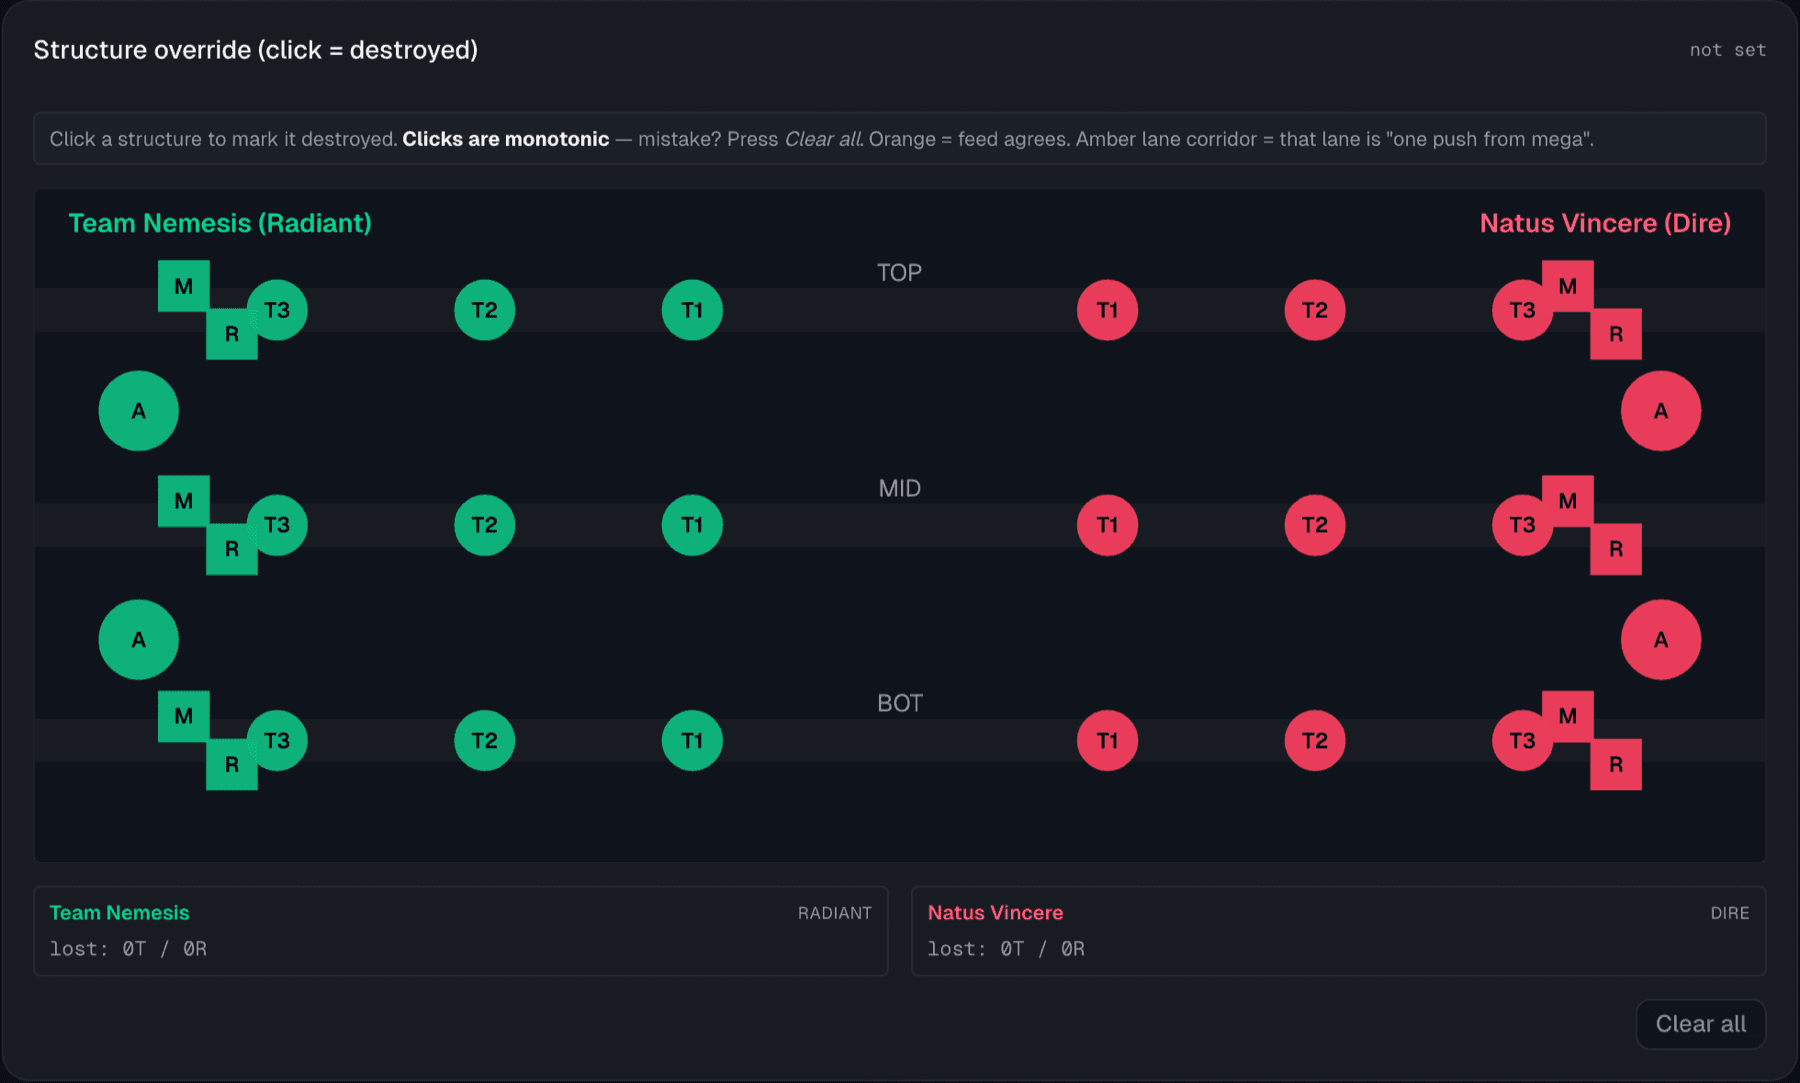Click Radiant mid melee barracks M square
This screenshot has width=1800, height=1083.
pyautogui.click(x=184, y=501)
